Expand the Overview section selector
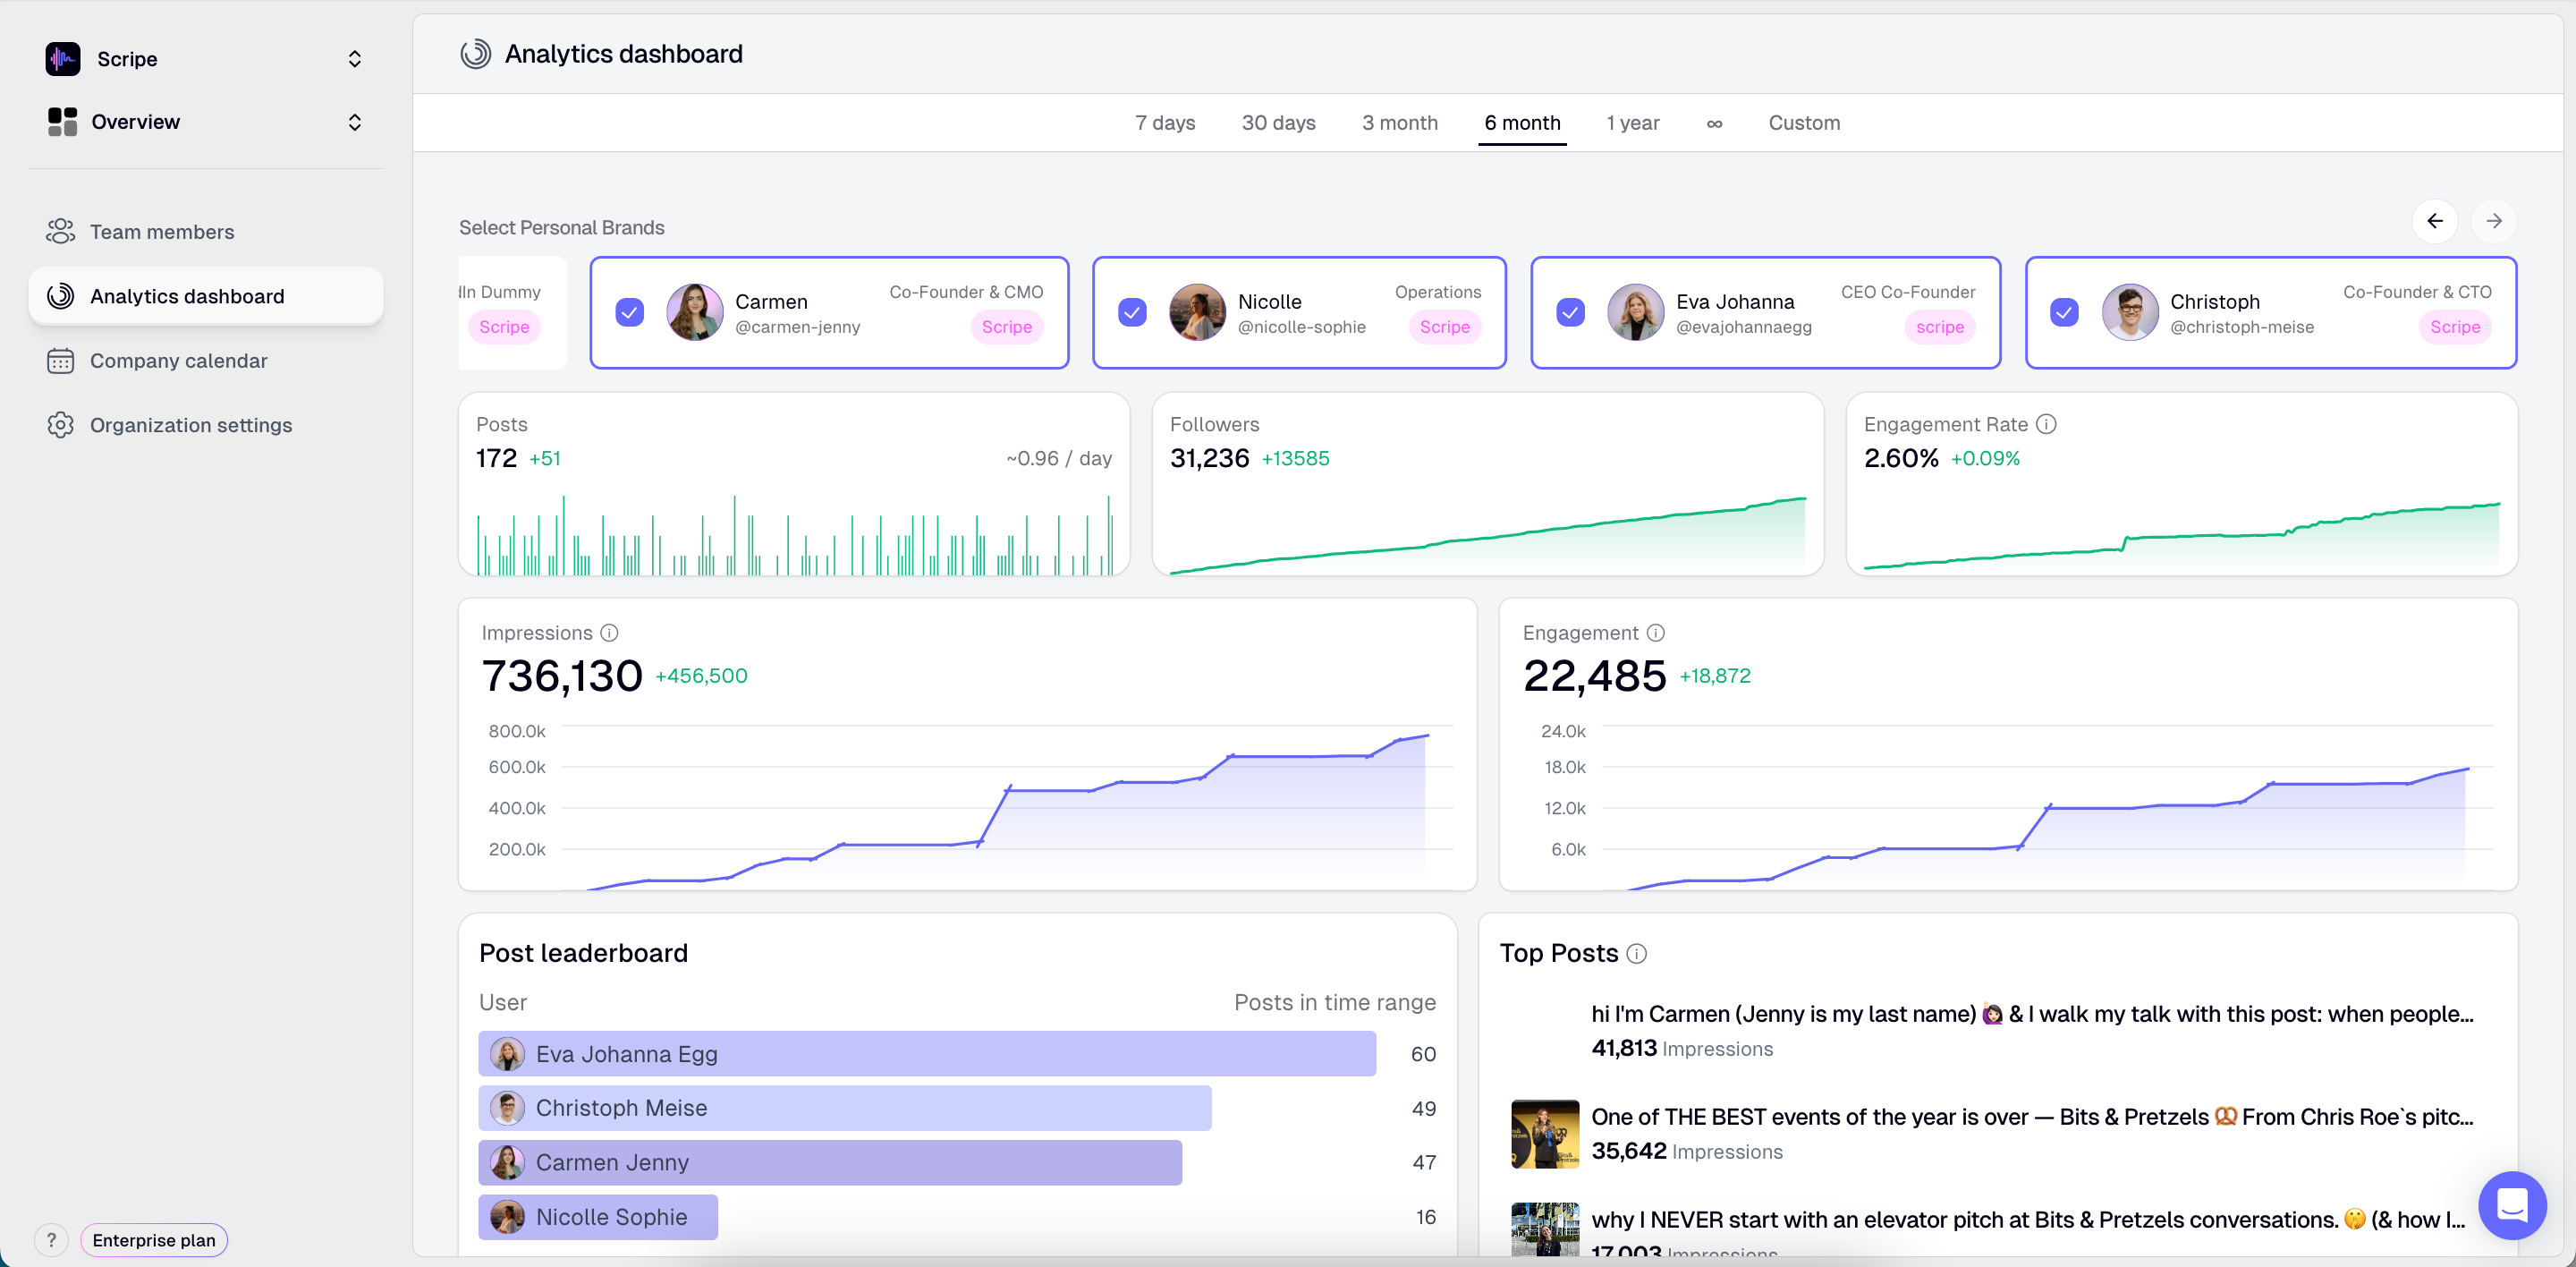 pyautogui.click(x=354, y=122)
